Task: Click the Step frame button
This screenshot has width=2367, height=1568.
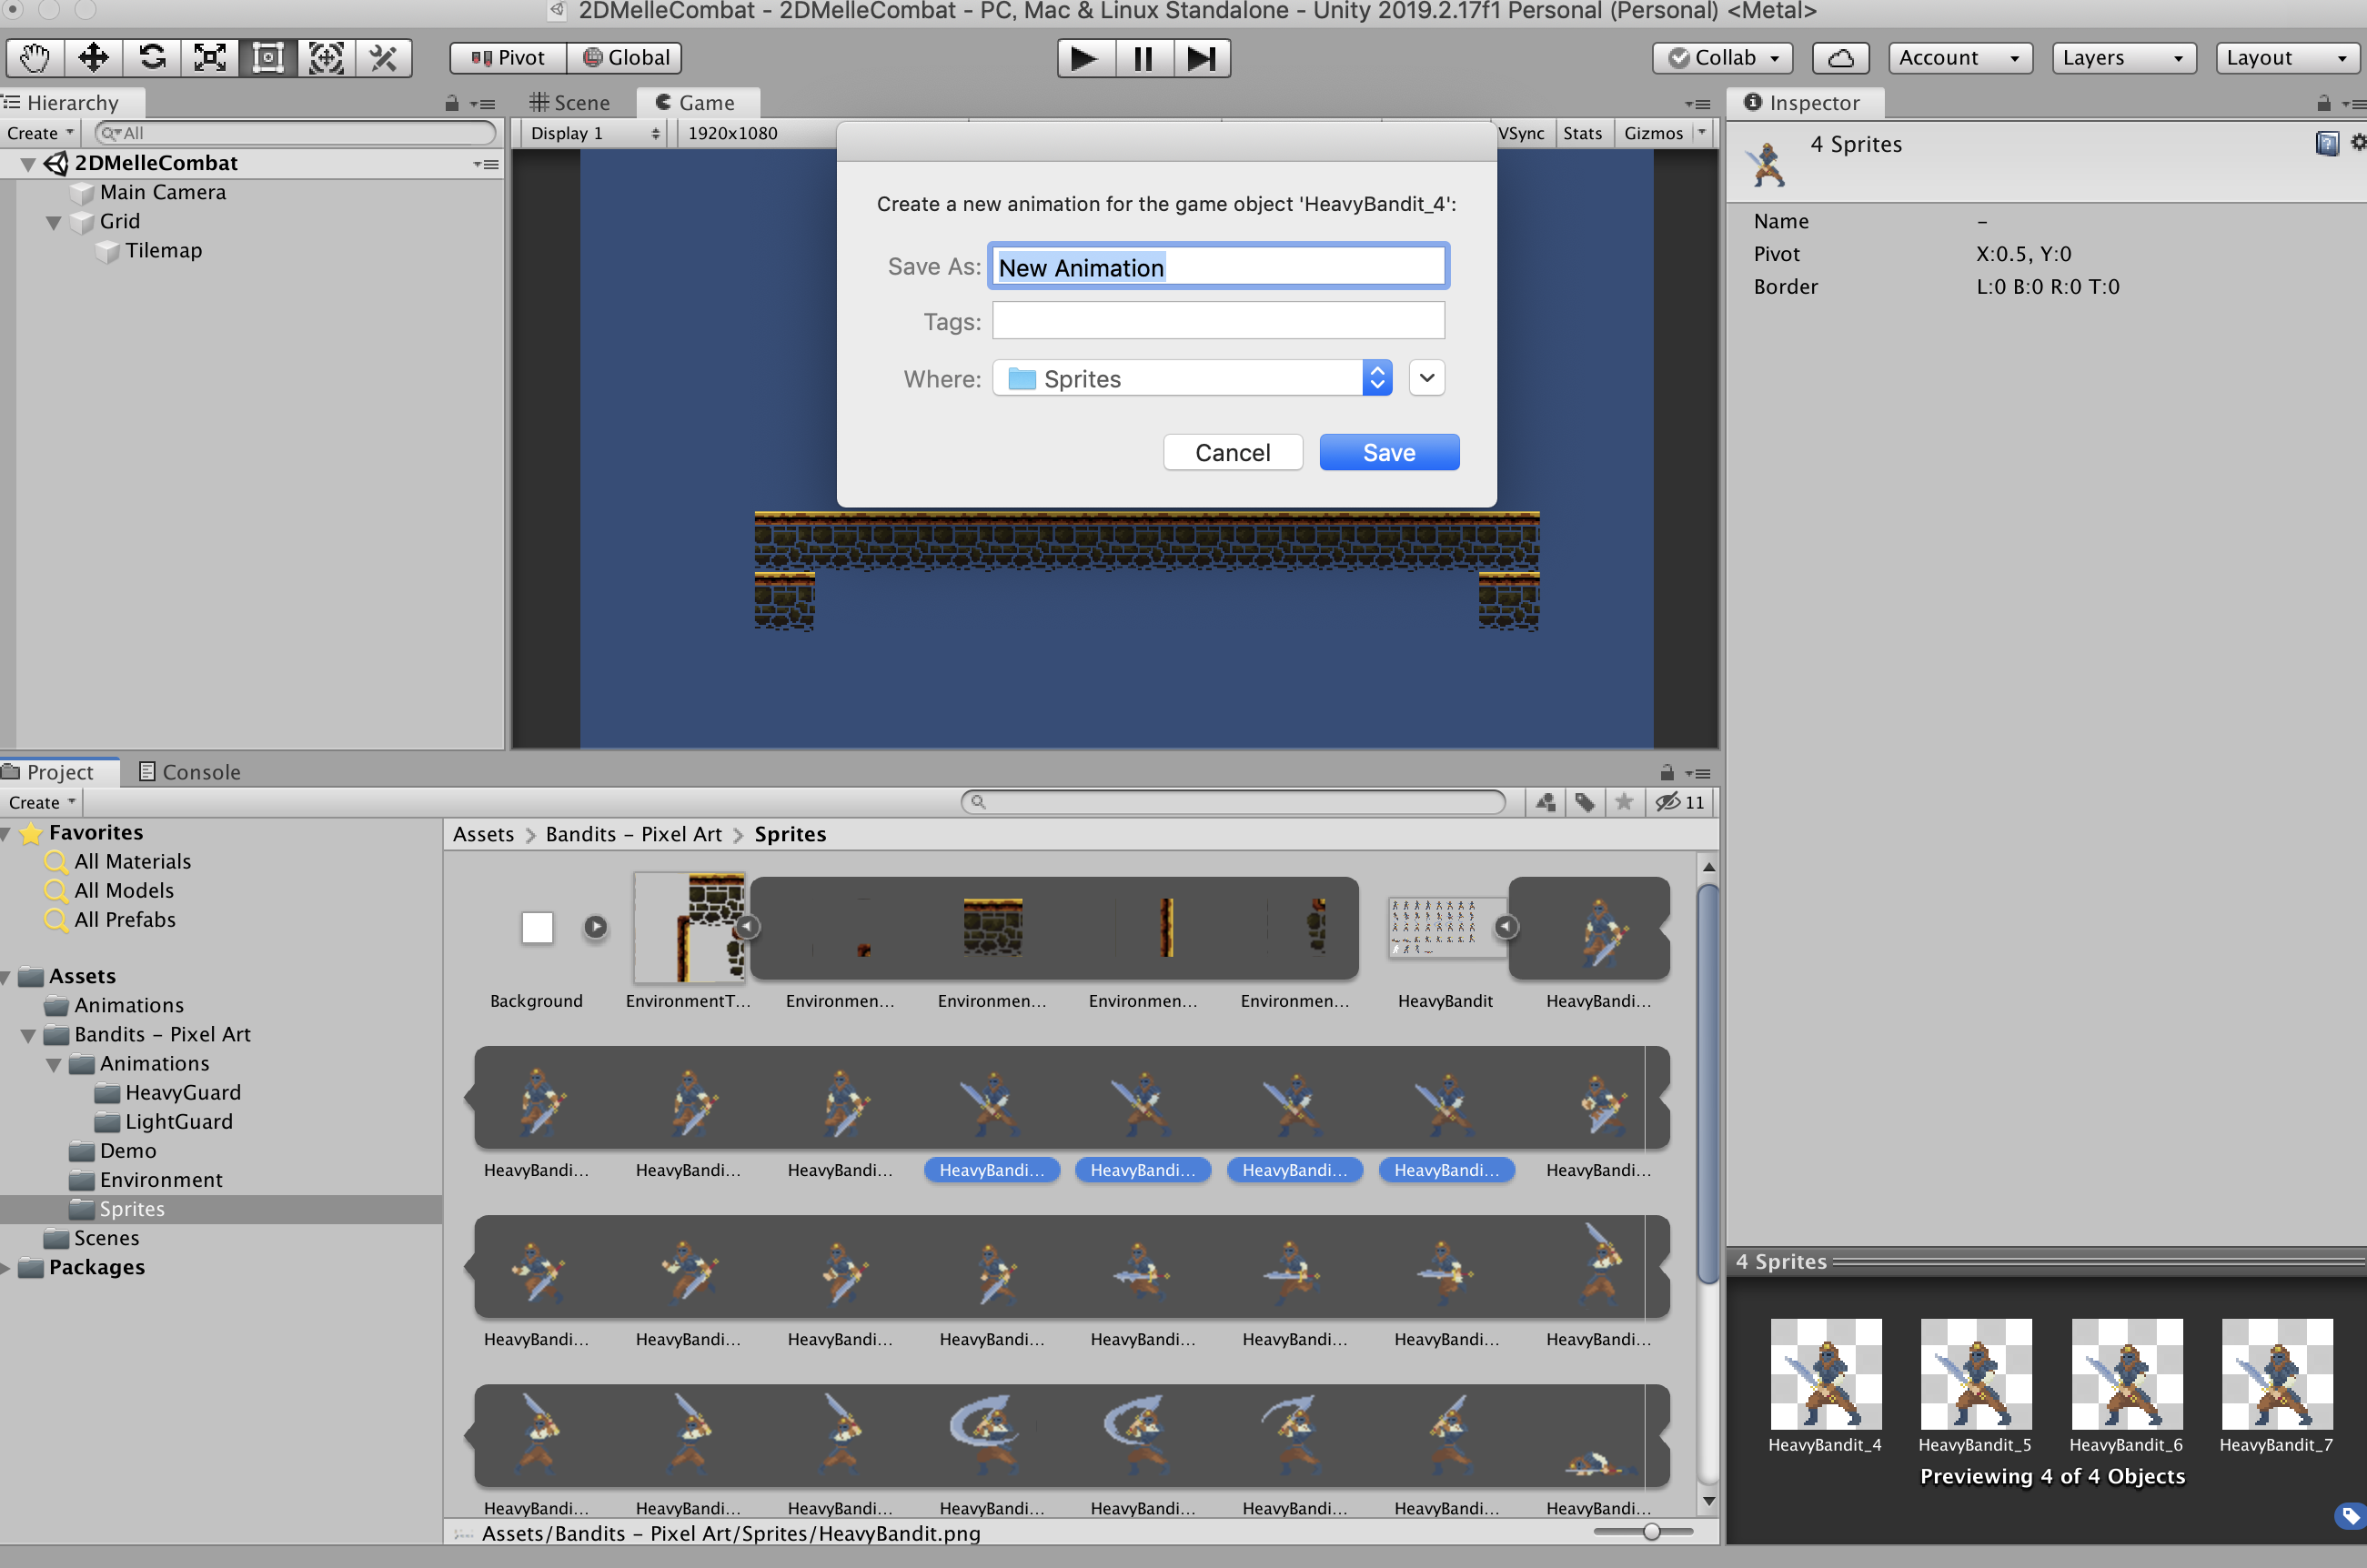Action: point(1201,58)
